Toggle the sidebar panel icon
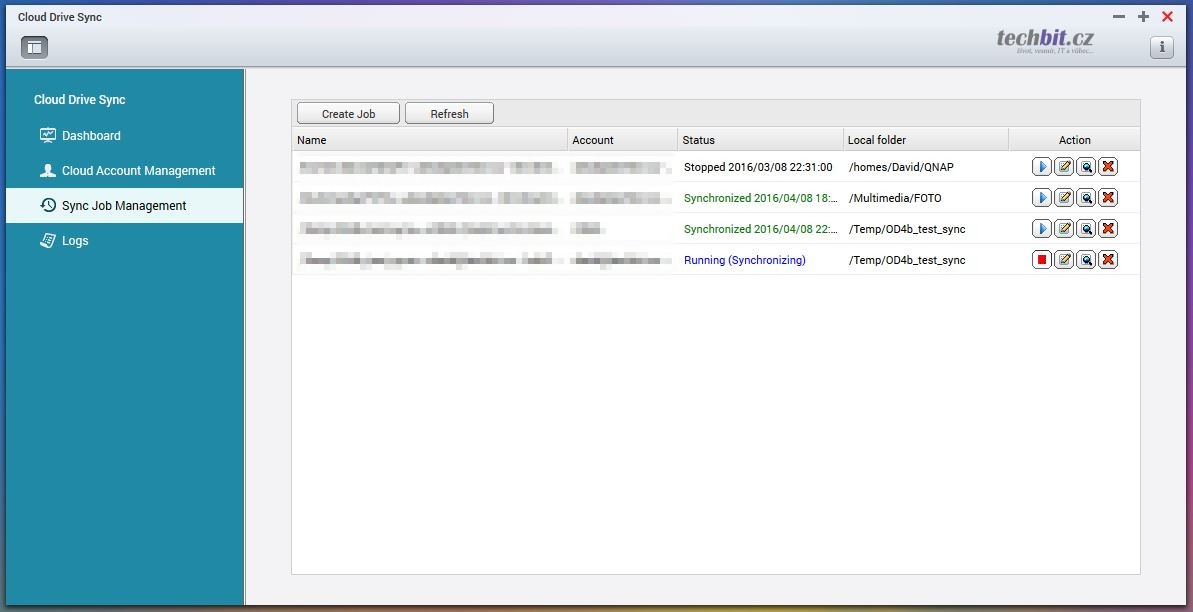Screen dimensions: 1193x612 click(34, 47)
